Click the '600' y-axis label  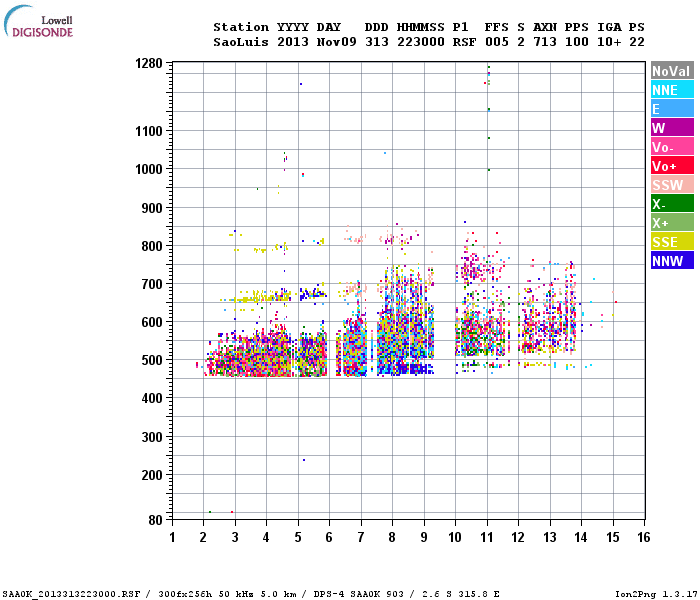click(152, 322)
